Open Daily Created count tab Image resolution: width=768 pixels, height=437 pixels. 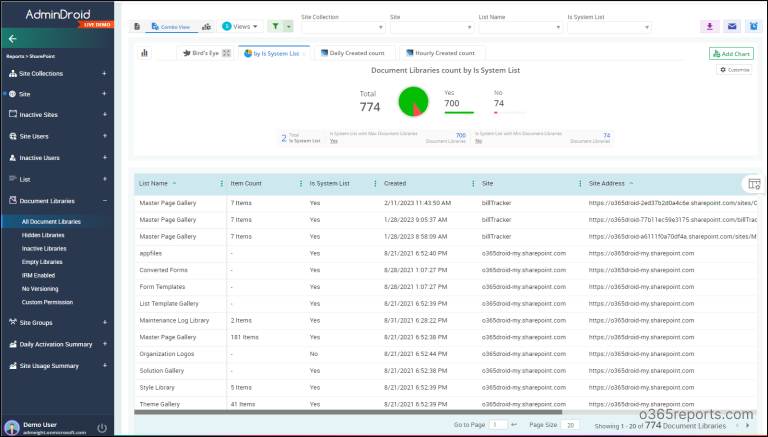click(353, 53)
